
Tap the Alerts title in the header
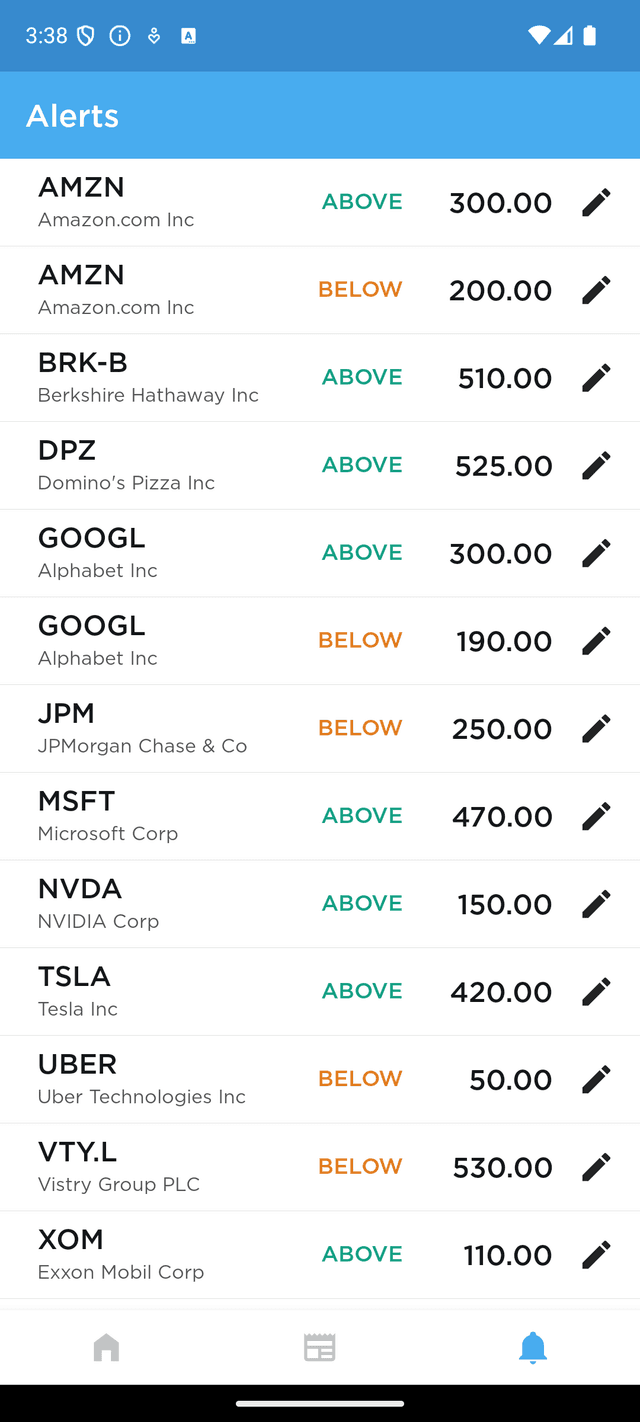[x=72, y=116]
